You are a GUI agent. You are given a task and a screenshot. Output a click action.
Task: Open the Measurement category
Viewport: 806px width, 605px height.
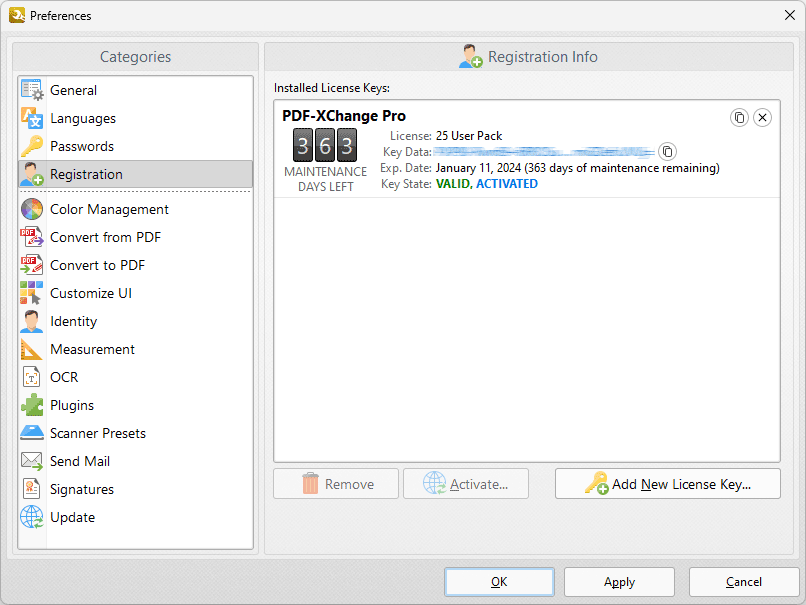(x=136, y=349)
